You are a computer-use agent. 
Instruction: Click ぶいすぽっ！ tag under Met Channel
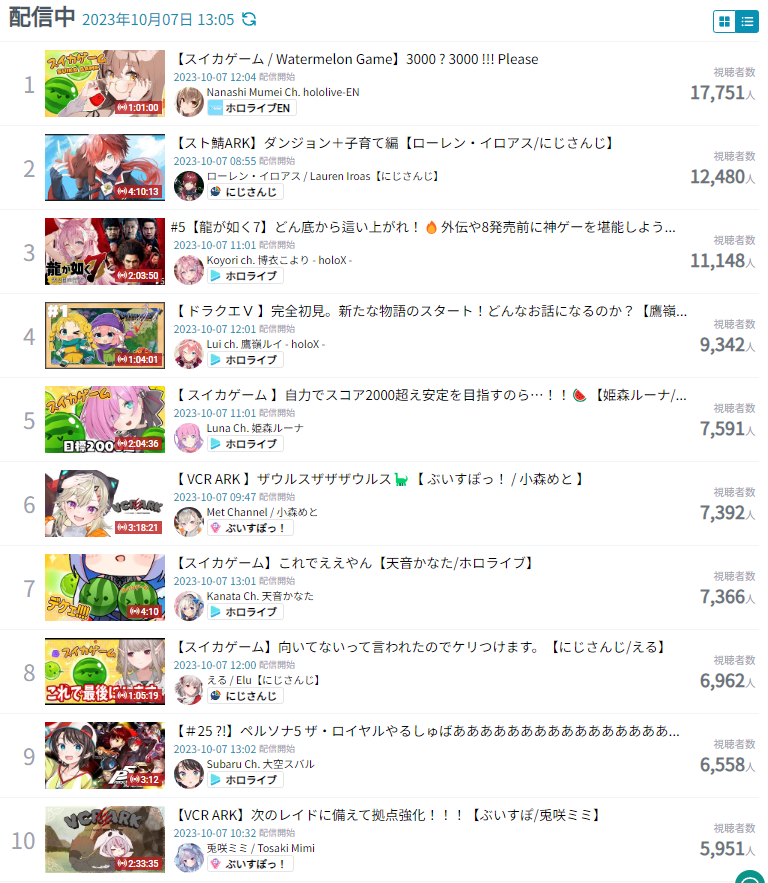[x=250, y=528]
